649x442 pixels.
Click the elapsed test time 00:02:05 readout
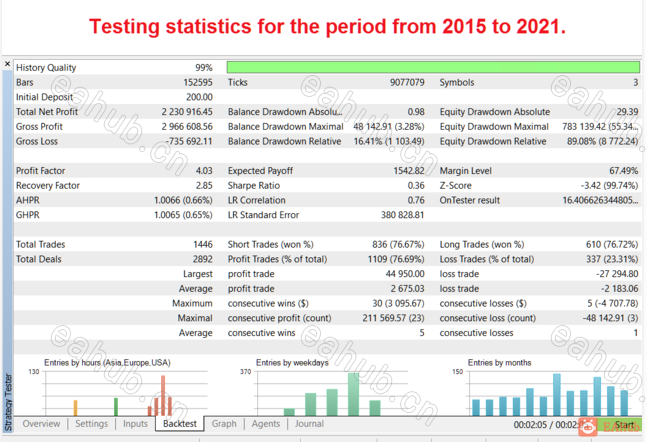pyautogui.click(x=530, y=425)
